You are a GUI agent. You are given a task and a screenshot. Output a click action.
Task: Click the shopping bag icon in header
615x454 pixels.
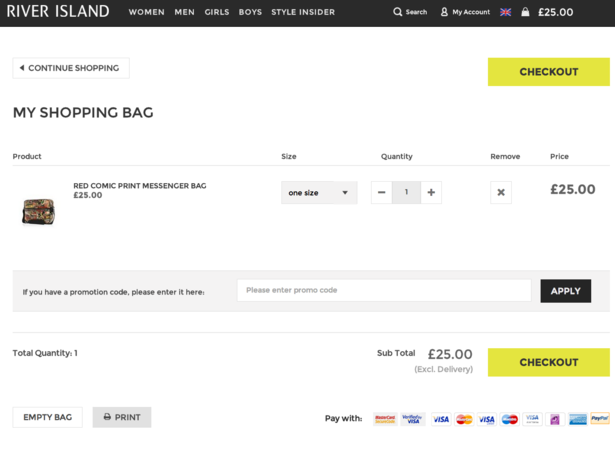(x=525, y=12)
